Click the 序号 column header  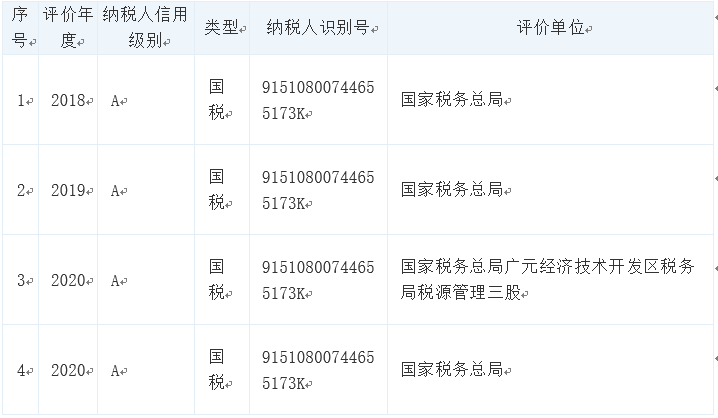(x=20, y=28)
